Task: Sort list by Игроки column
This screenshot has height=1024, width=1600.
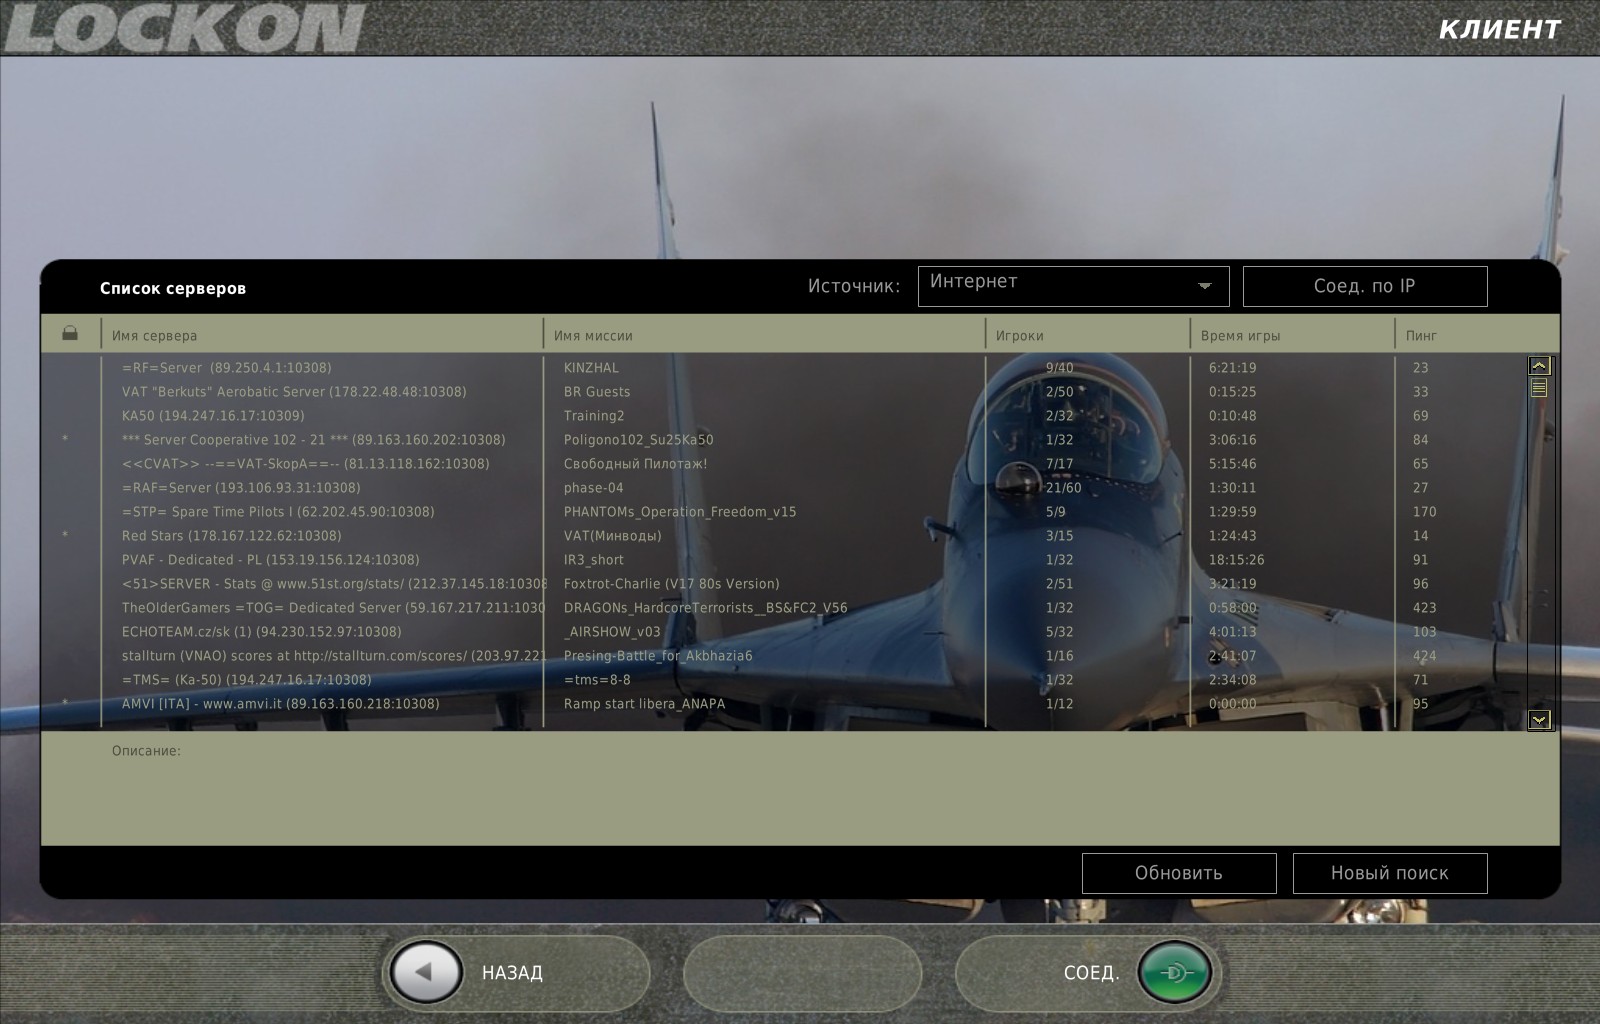Action: 1019,336
